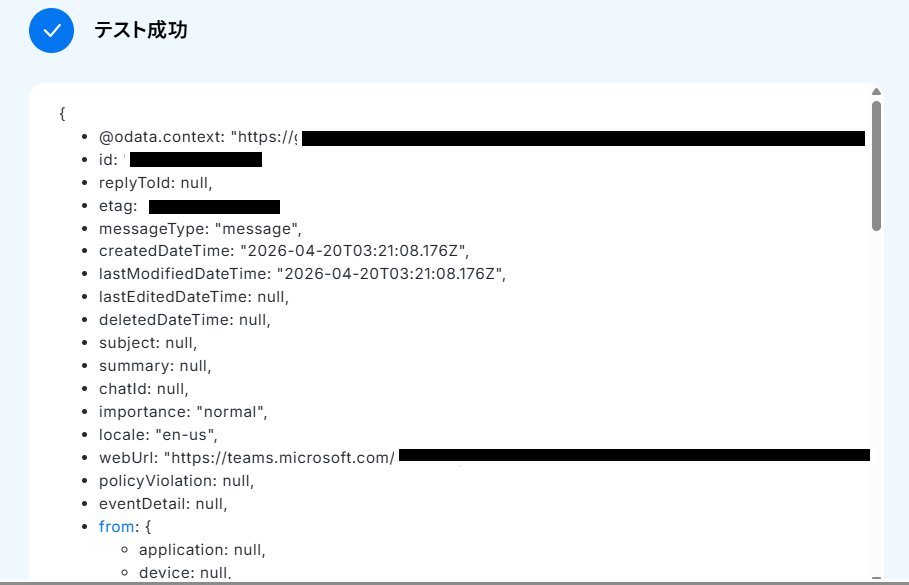
Task: Collapse the blue "from" object key
Action: [115, 527]
